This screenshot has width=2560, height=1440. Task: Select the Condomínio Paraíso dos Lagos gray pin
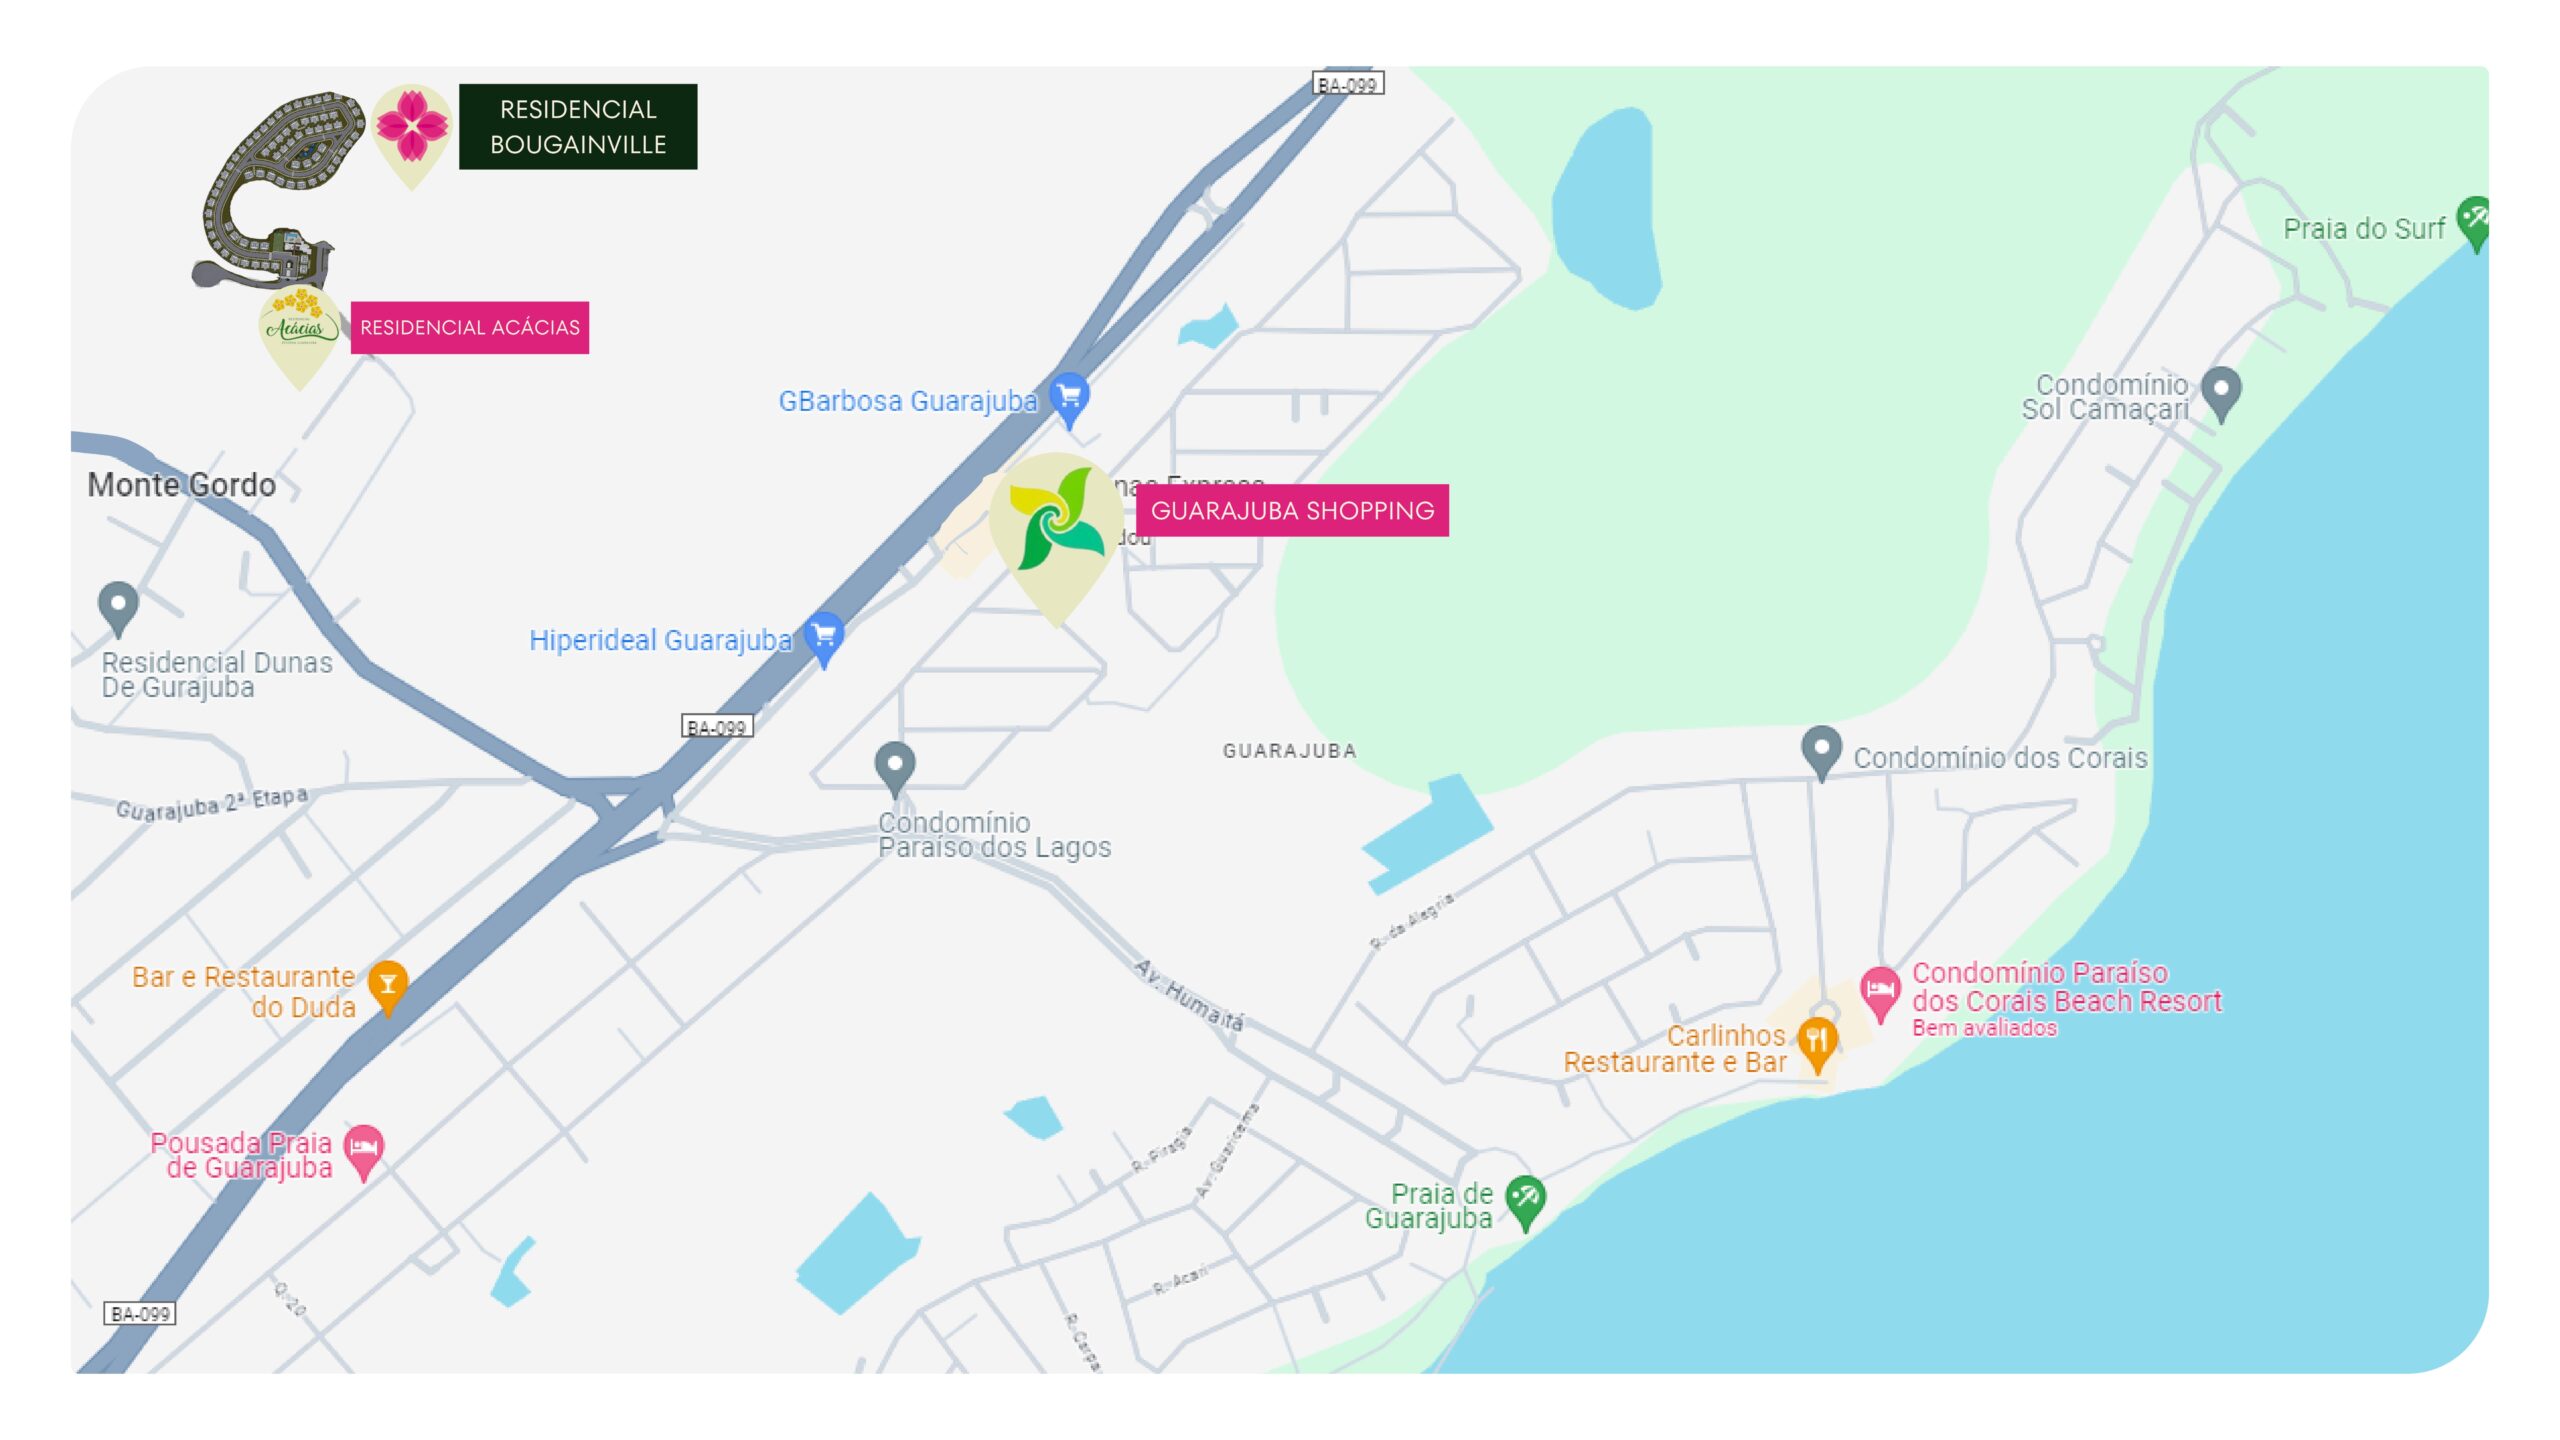click(x=895, y=769)
